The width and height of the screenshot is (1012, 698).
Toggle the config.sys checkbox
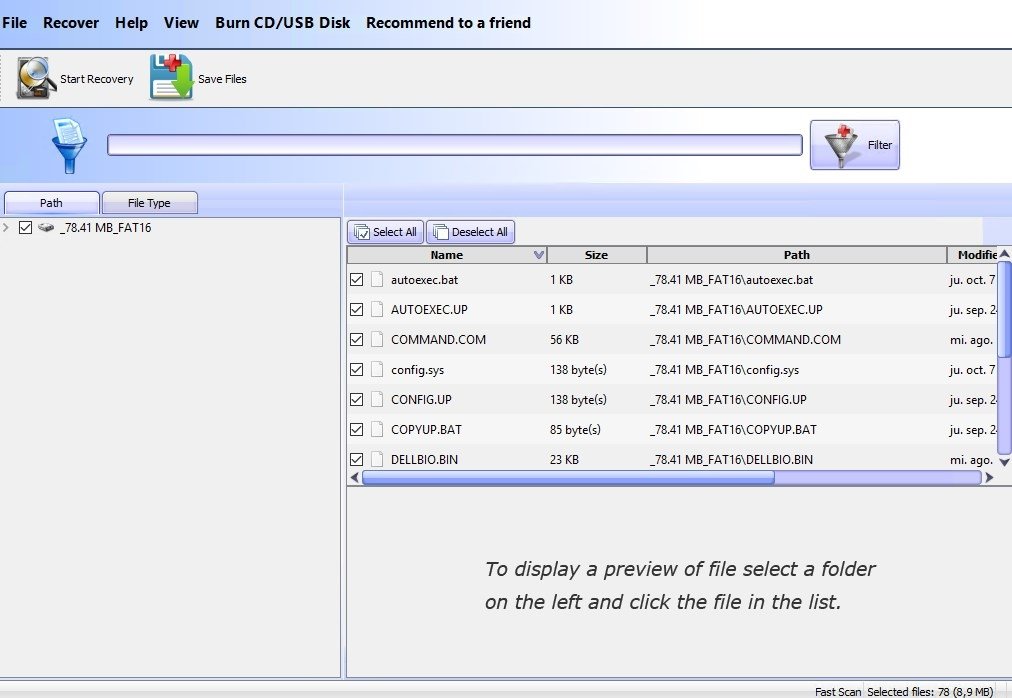[x=356, y=369]
